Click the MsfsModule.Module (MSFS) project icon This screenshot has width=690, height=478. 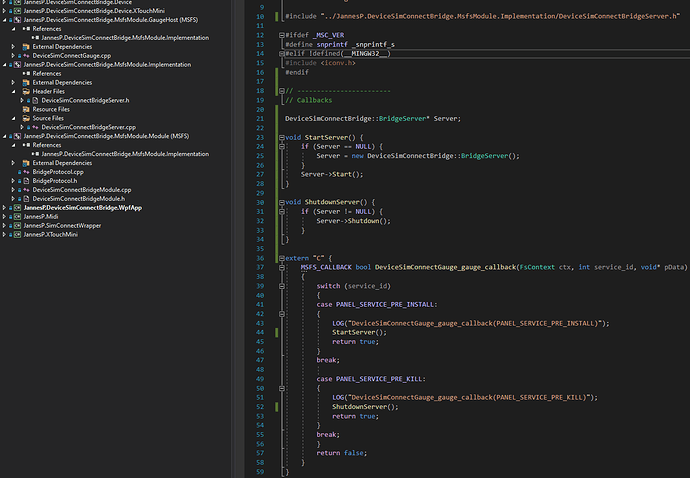tap(18, 136)
